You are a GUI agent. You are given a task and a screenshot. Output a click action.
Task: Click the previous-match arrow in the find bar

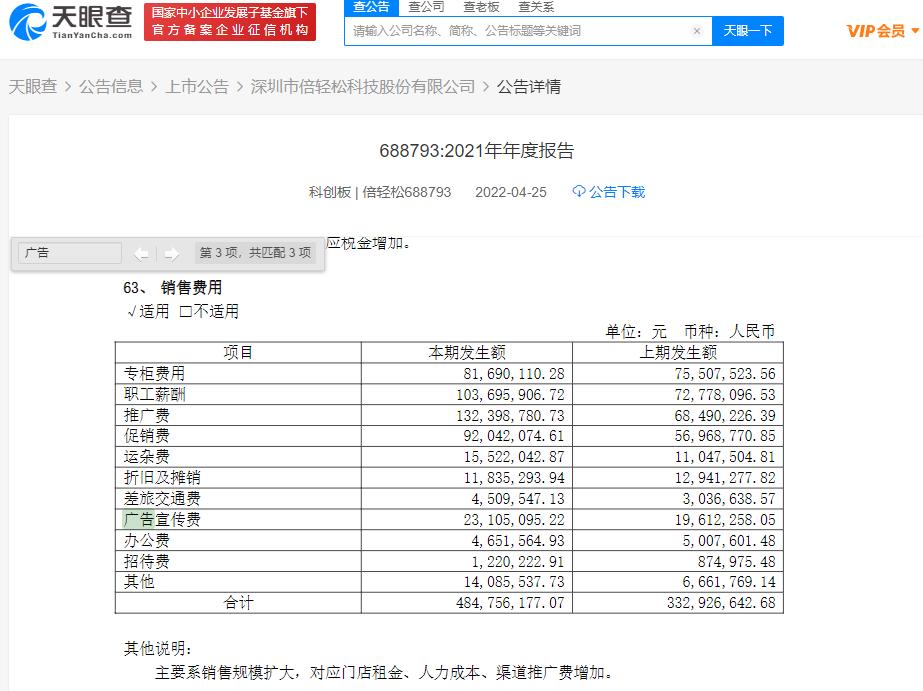pyautogui.click(x=140, y=253)
